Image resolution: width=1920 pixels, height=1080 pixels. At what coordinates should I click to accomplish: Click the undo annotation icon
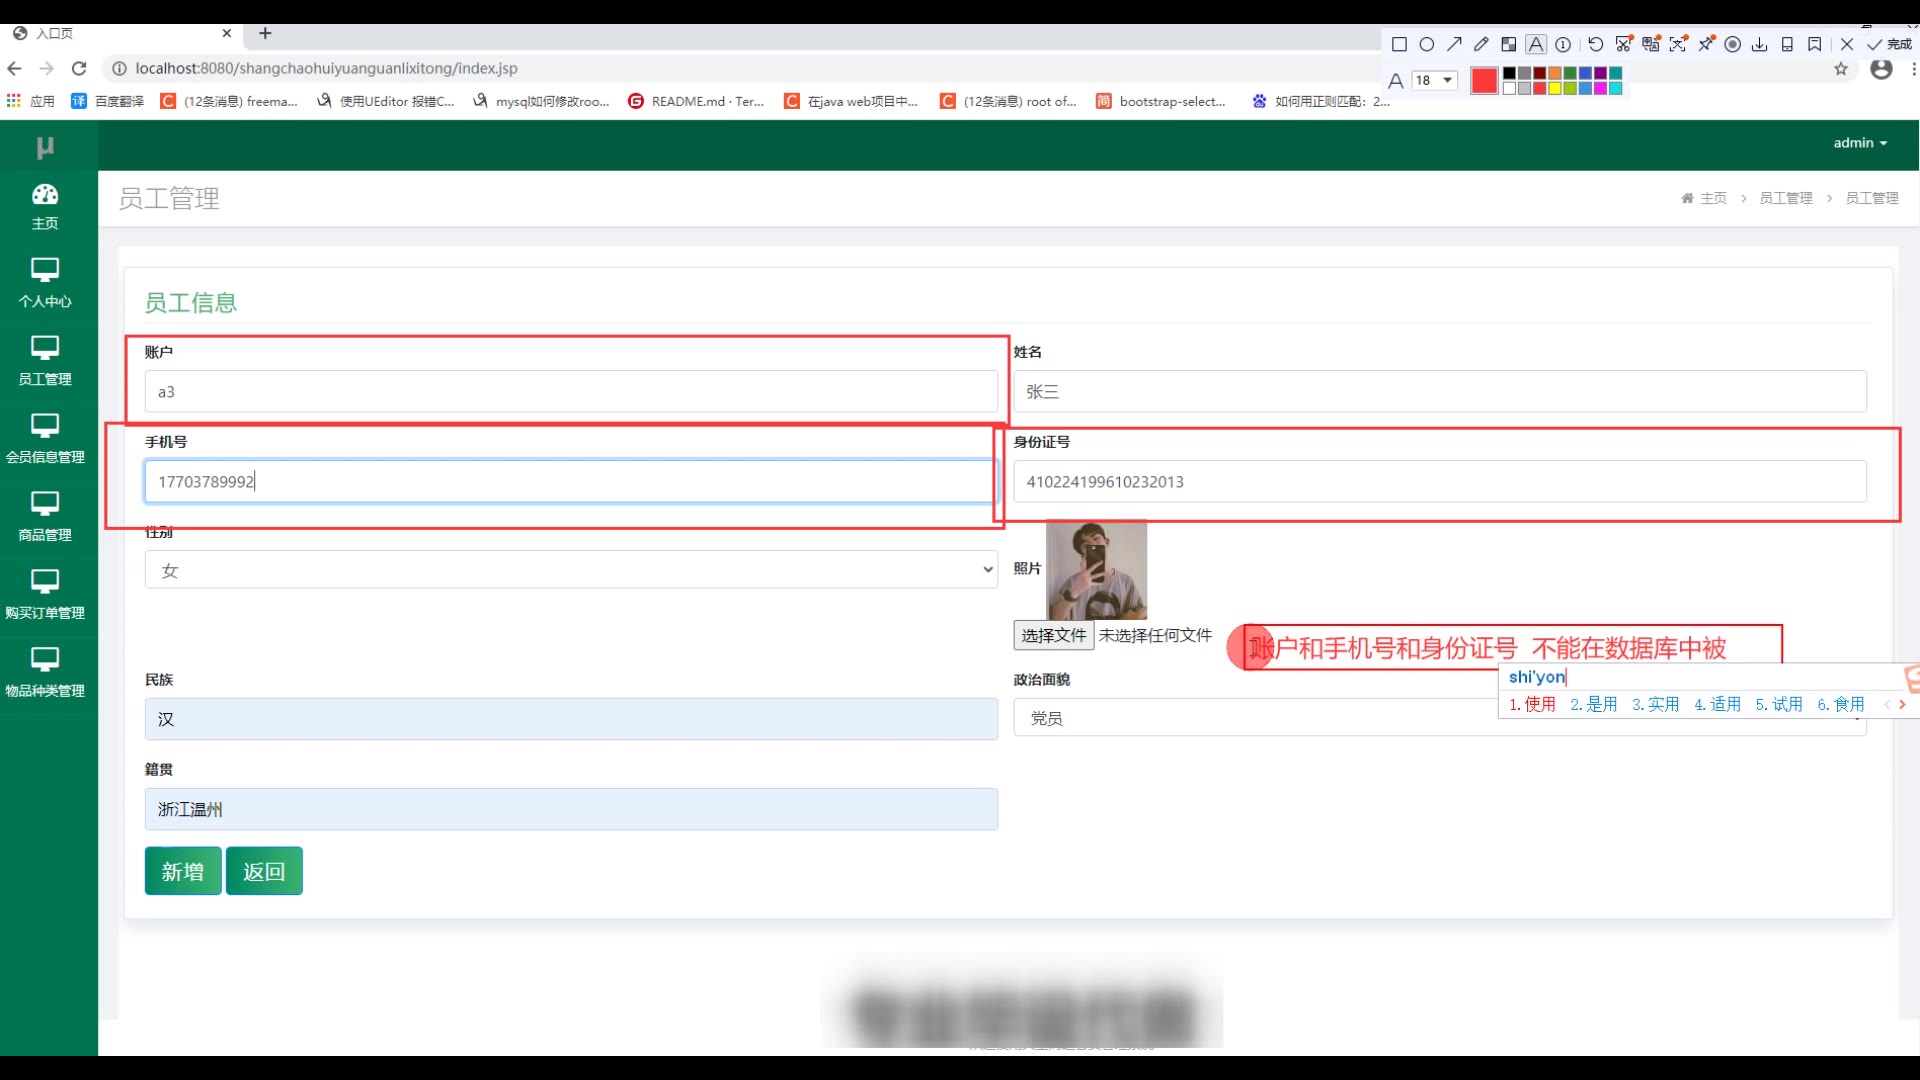coord(1596,44)
